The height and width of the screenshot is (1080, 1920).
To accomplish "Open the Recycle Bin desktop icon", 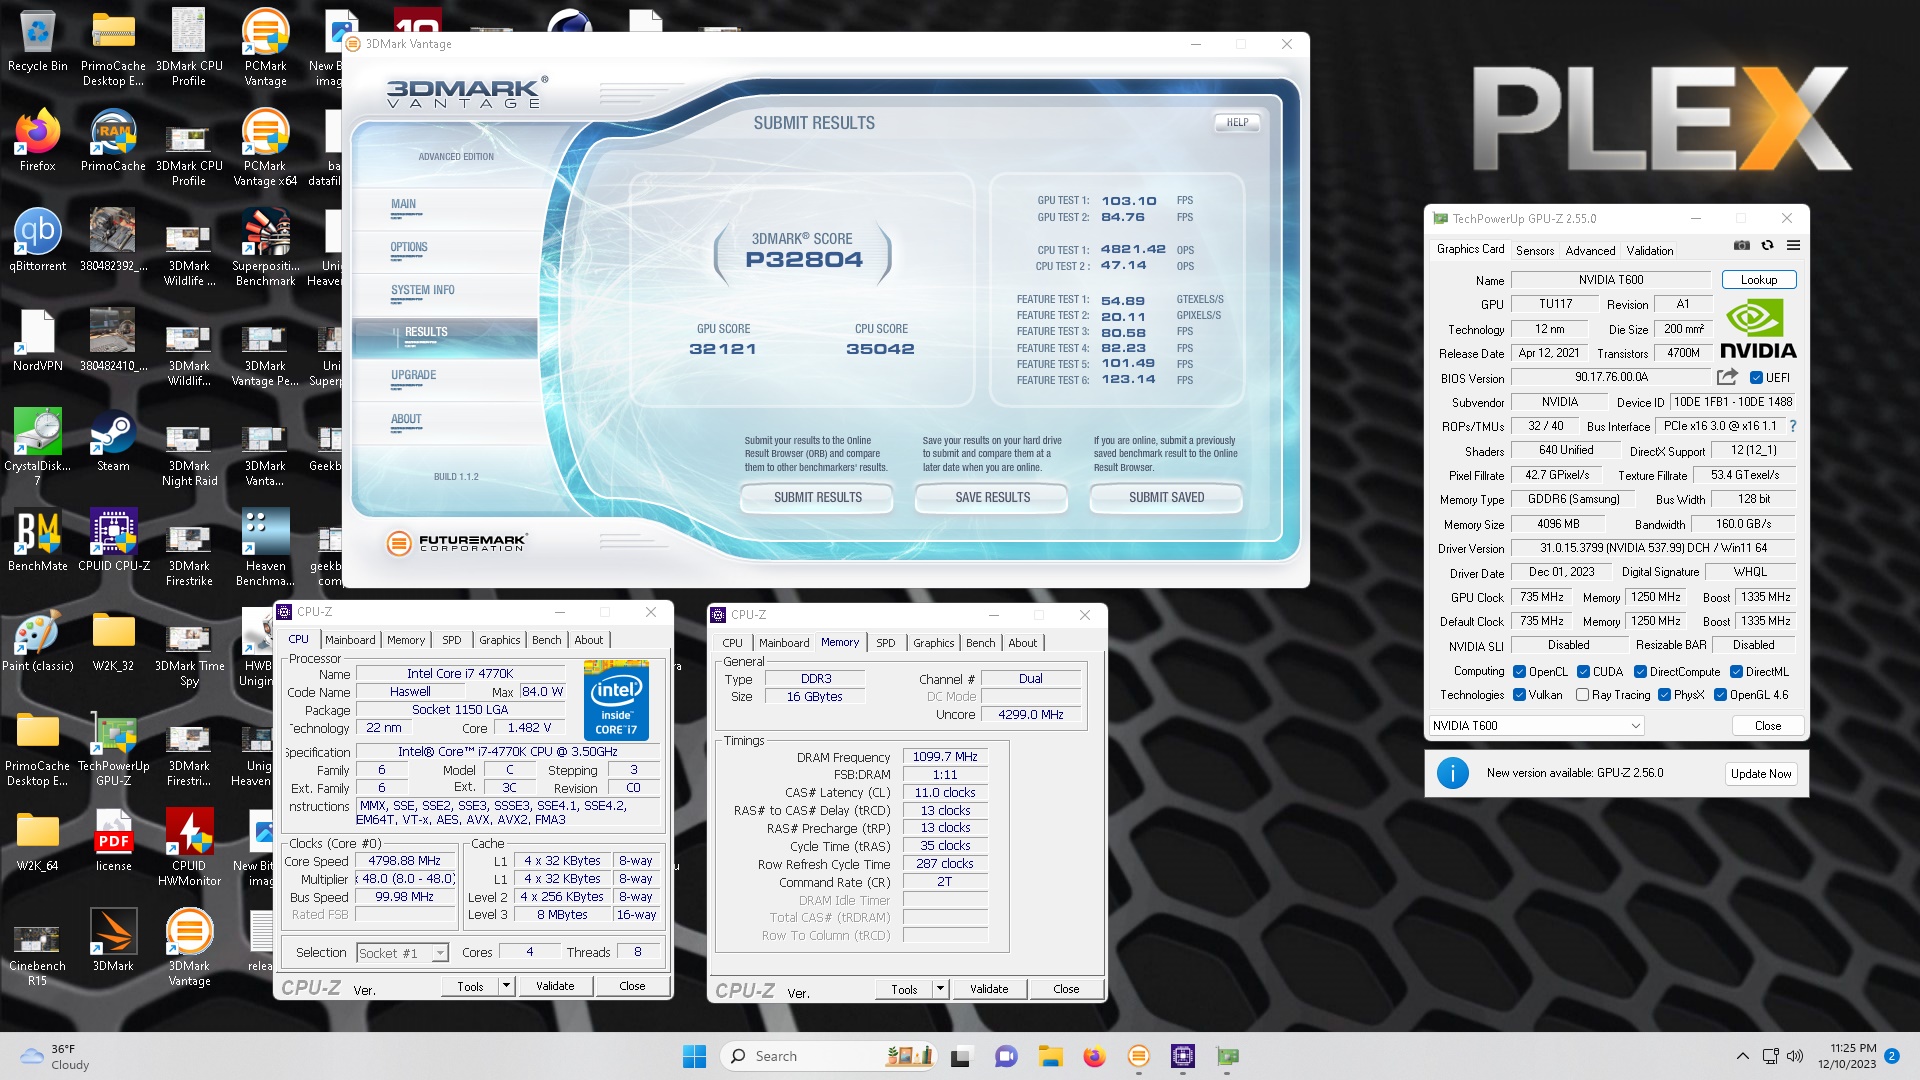I will (37, 42).
